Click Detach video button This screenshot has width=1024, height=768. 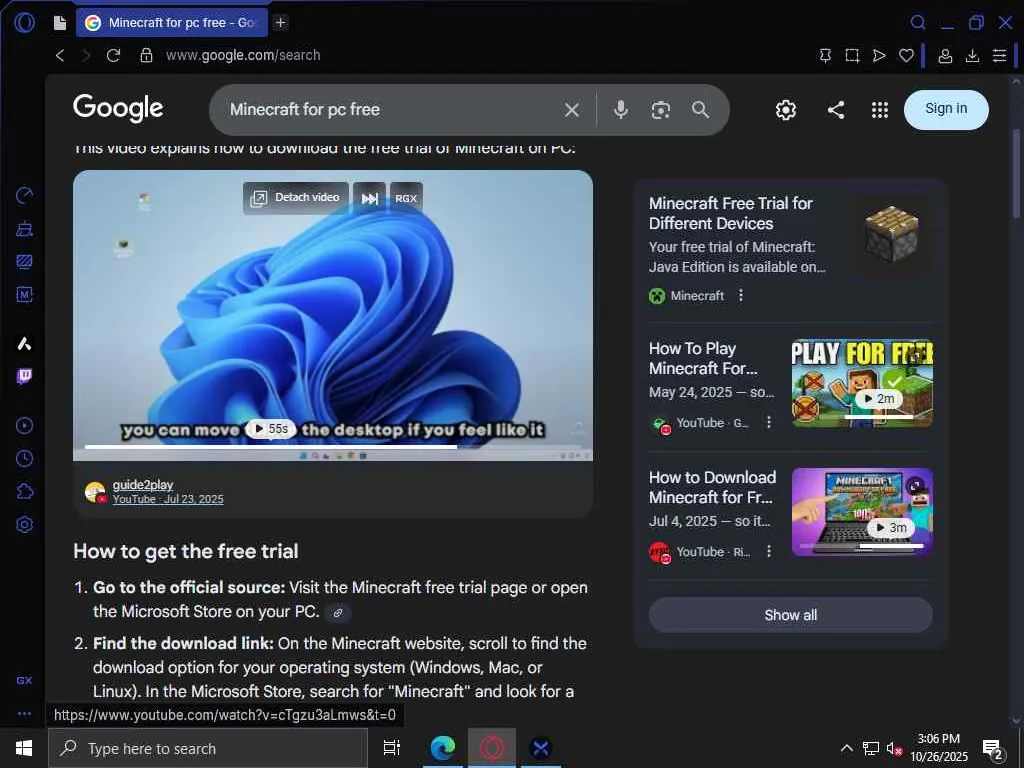pos(295,198)
